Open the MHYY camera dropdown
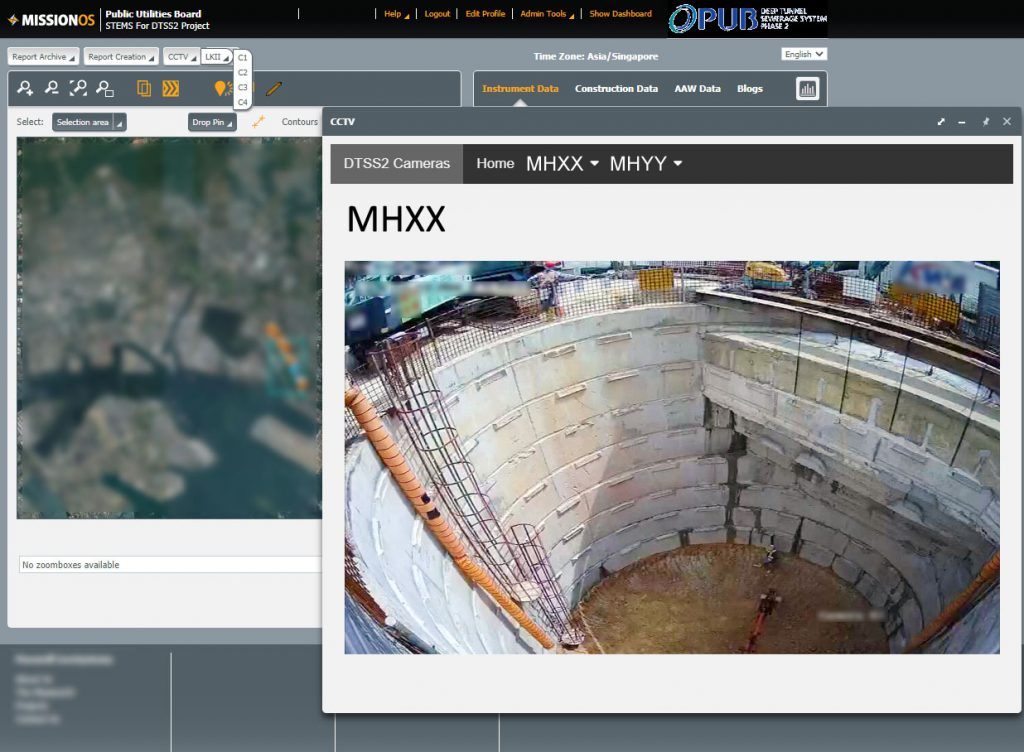The width and height of the screenshot is (1024, 752). click(x=645, y=164)
